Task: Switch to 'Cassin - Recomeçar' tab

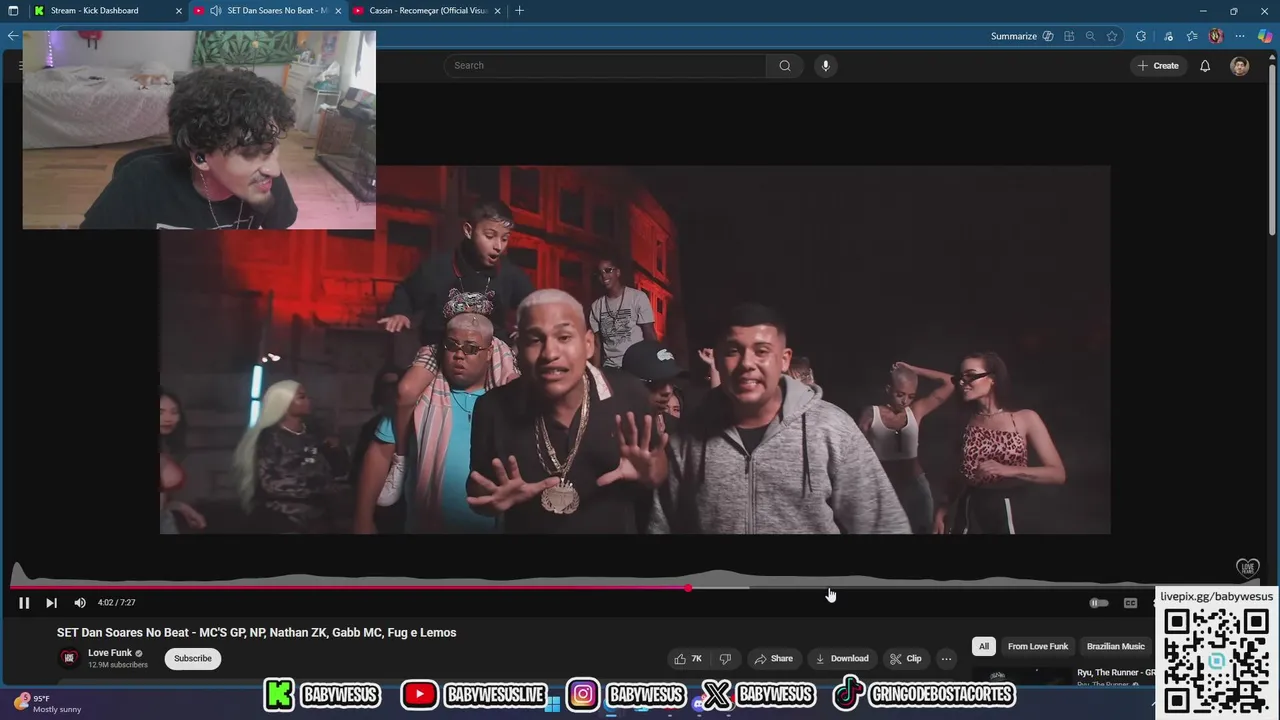Action: 428,11
